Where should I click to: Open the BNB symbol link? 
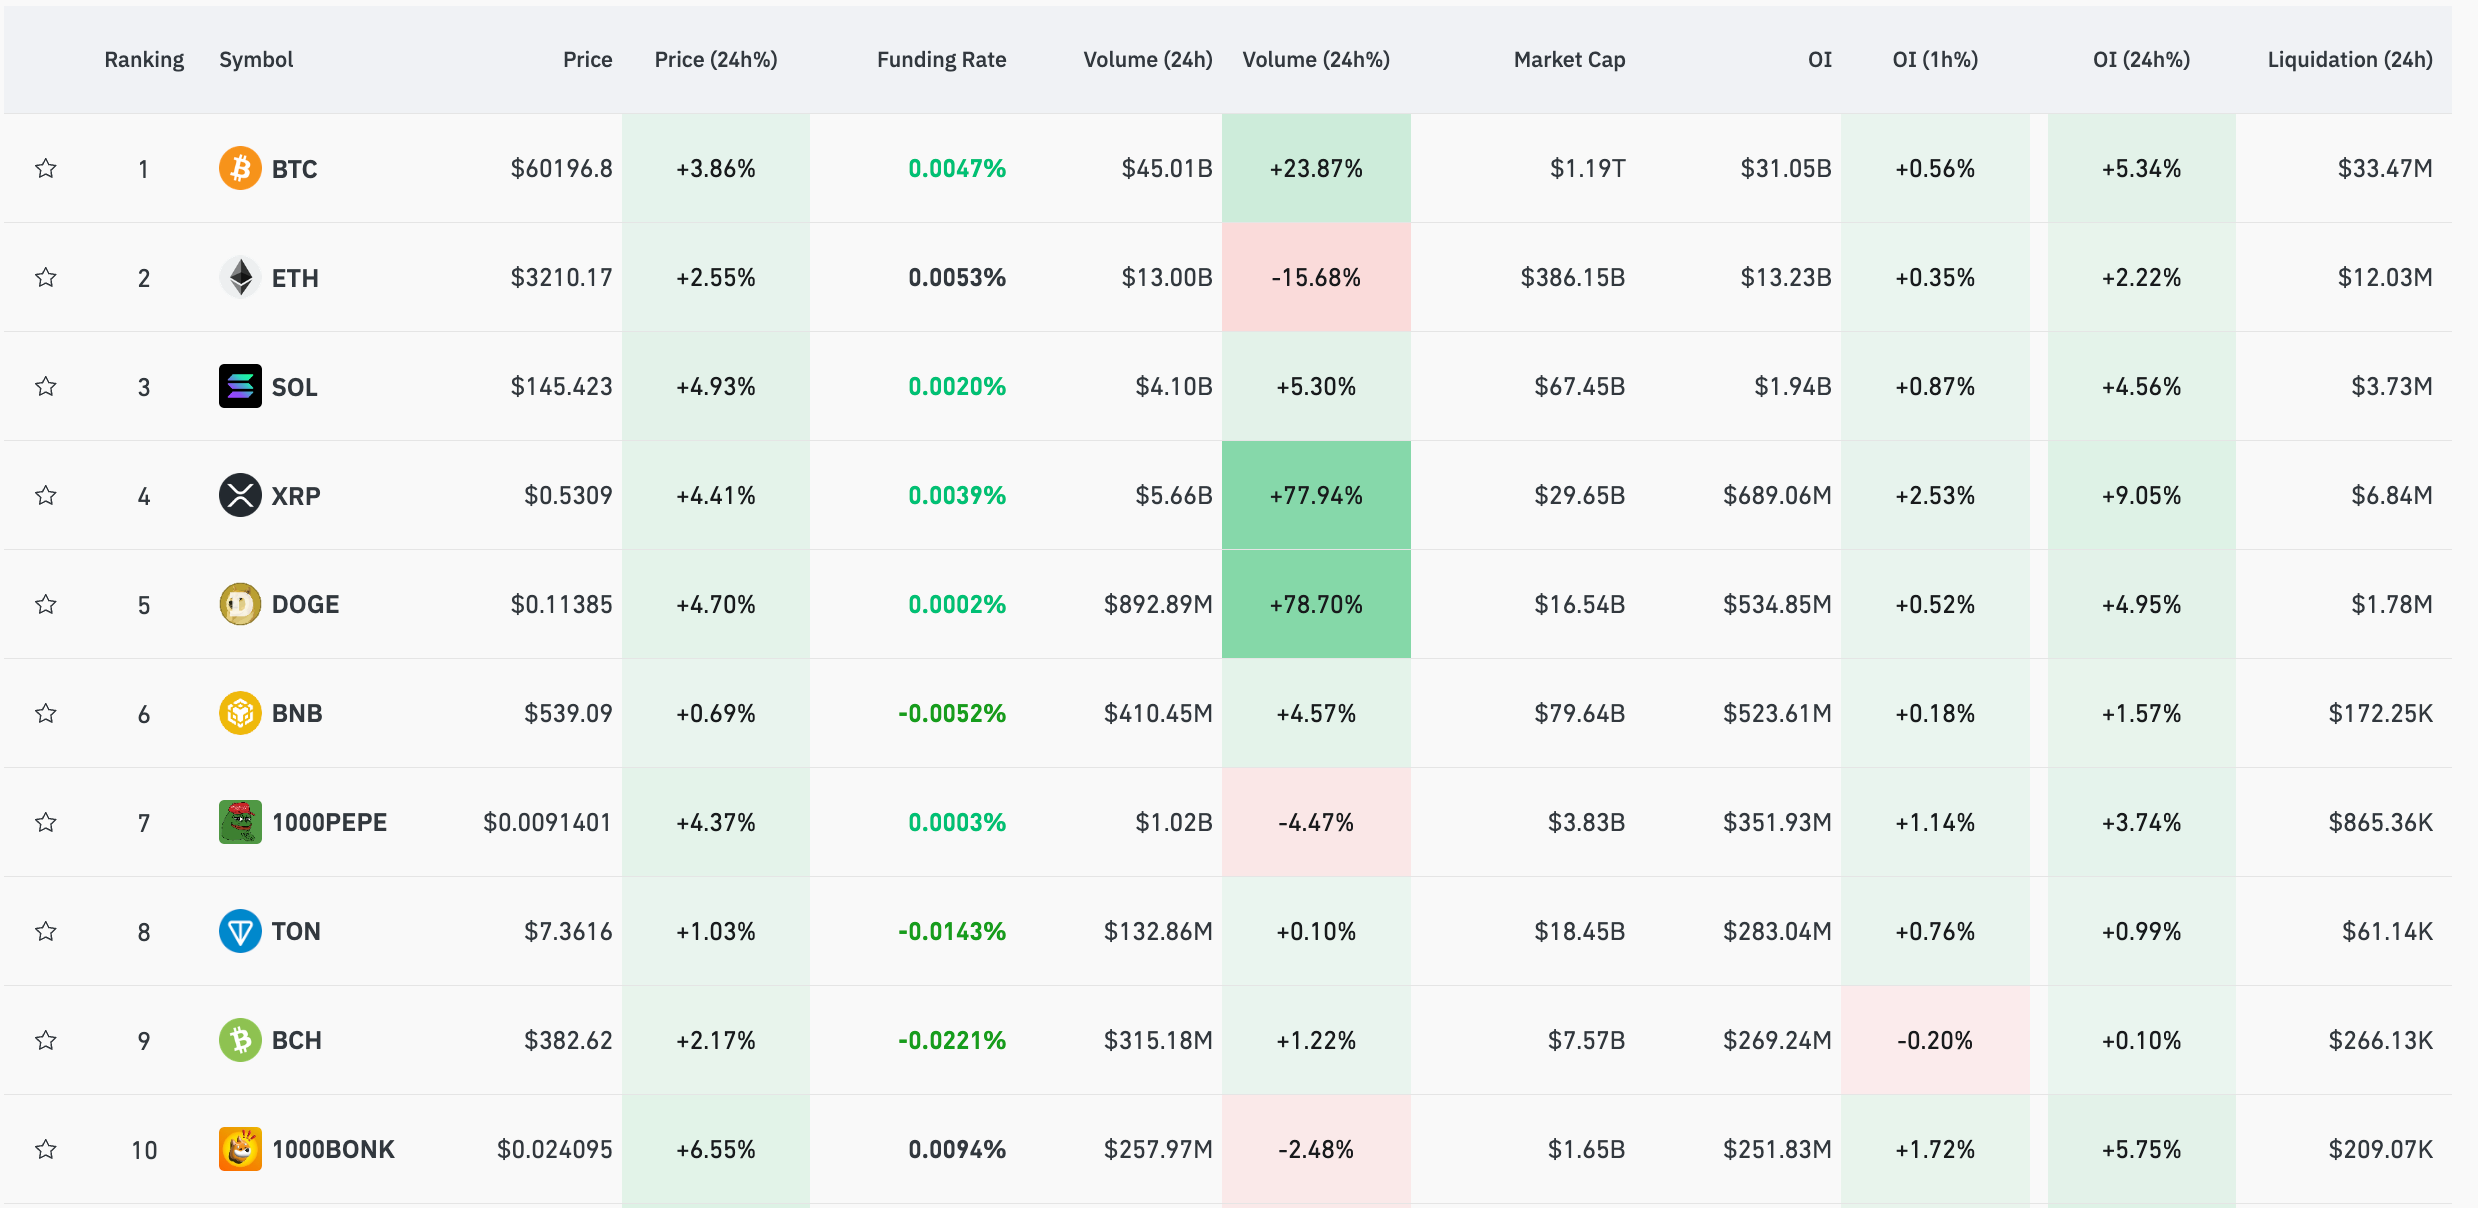pos(297,714)
